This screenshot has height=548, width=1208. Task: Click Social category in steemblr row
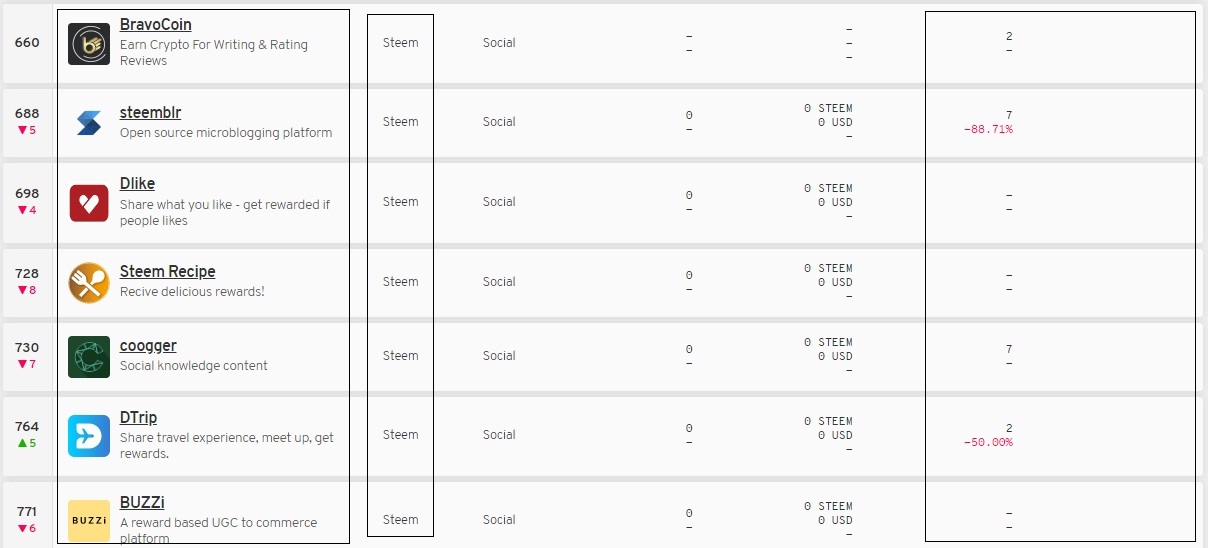click(x=499, y=121)
